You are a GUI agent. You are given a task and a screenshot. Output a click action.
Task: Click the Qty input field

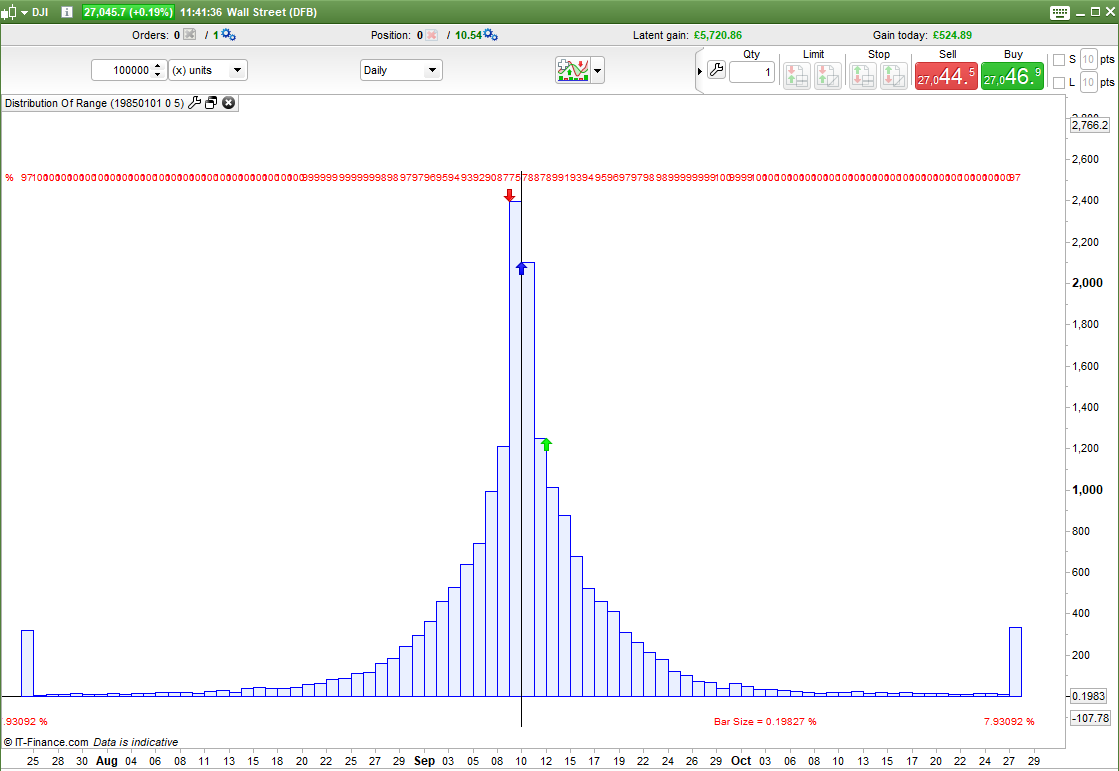(x=752, y=72)
